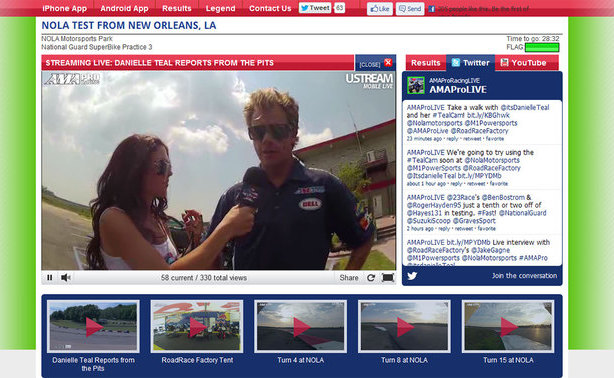Screen dimensions: 614x378
Task: Click the #TealCam hashtag in second tweet
Action: point(423,160)
